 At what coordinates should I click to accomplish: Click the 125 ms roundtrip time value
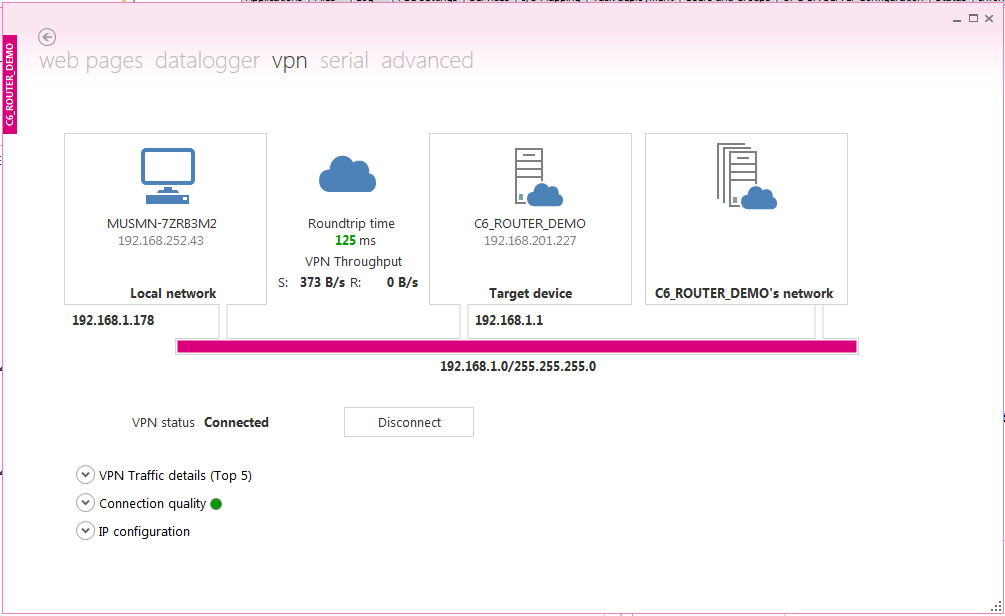click(x=355, y=240)
